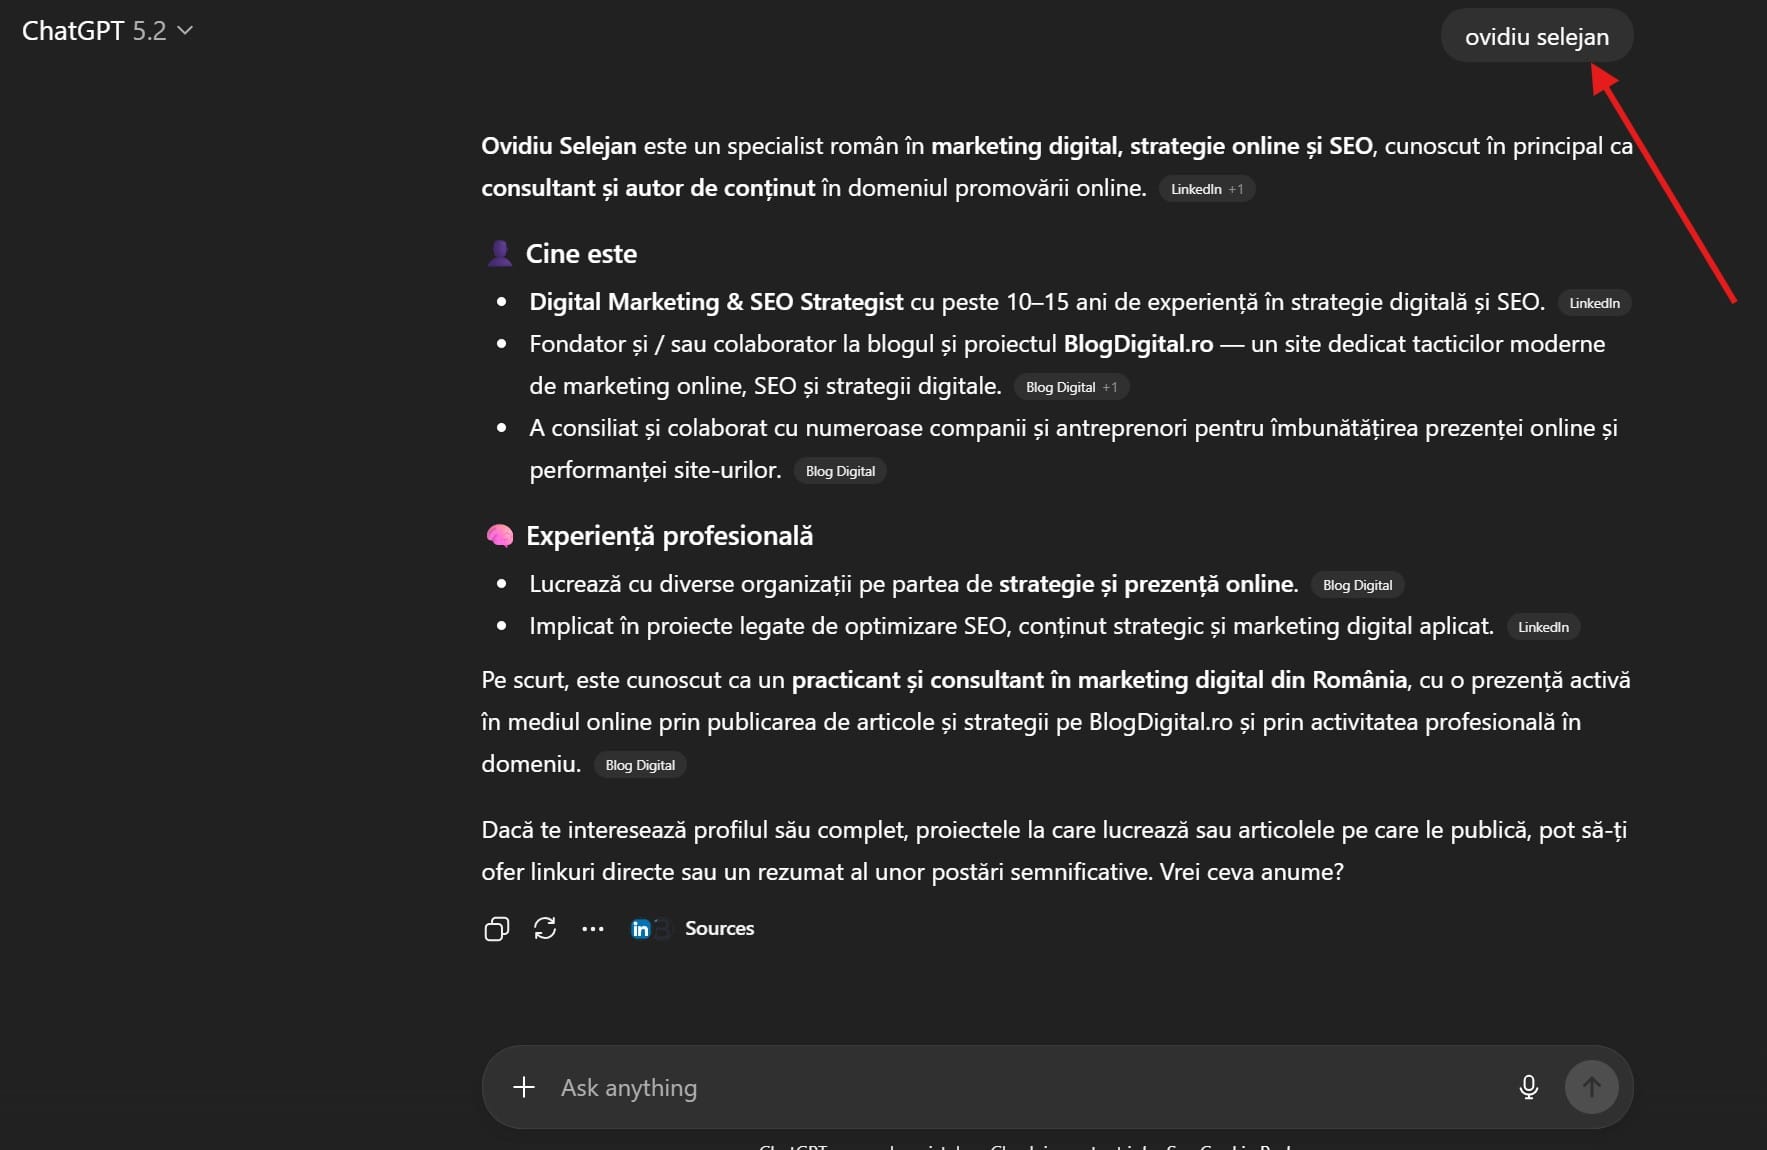The height and width of the screenshot is (1150, 1767).
Task: Click the Blog Digital citation after 'domeniu'
Action: pos(639,765)
